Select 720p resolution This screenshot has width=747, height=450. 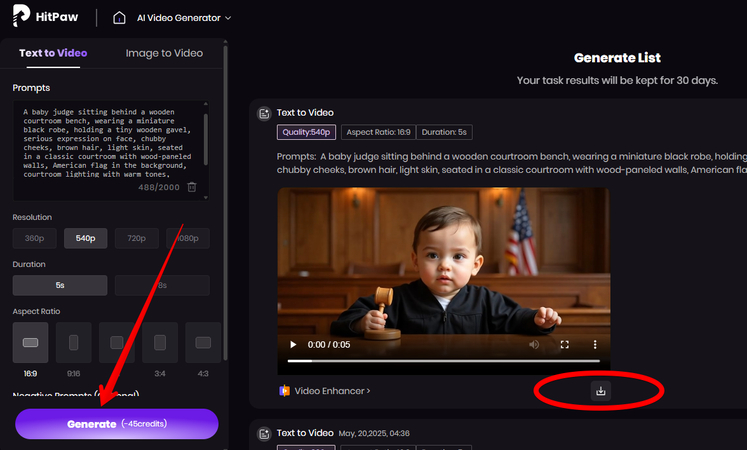pos(136,238)
